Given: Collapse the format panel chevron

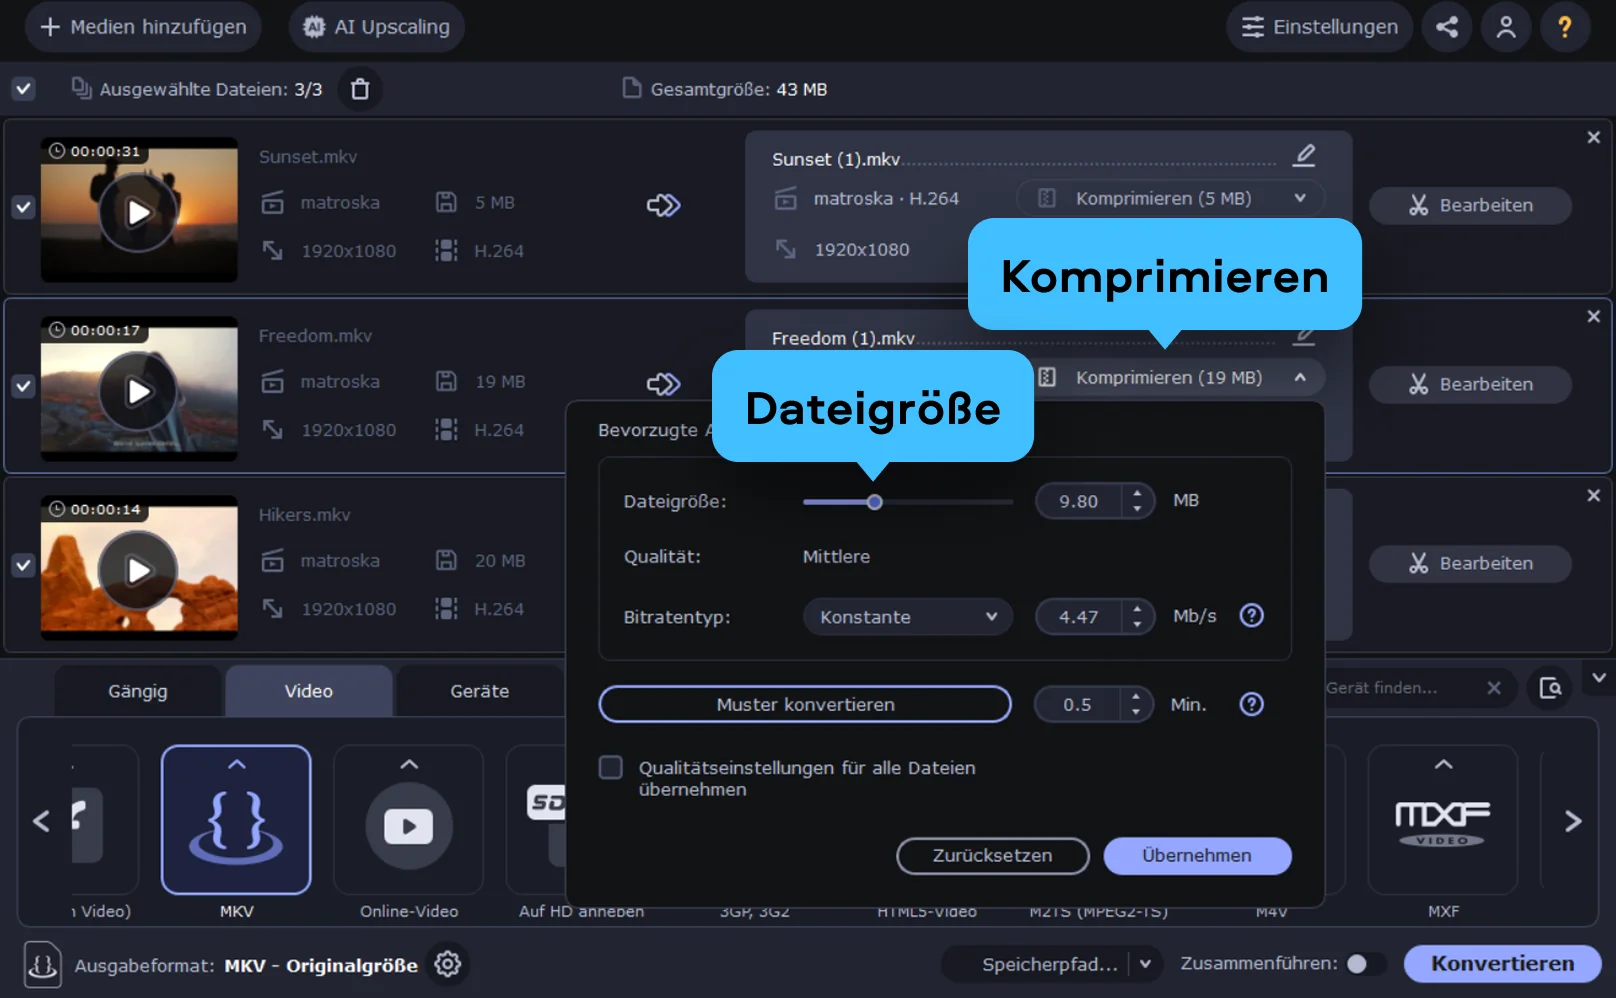Looking at the screenshot, I should [x=1599, y=678].
